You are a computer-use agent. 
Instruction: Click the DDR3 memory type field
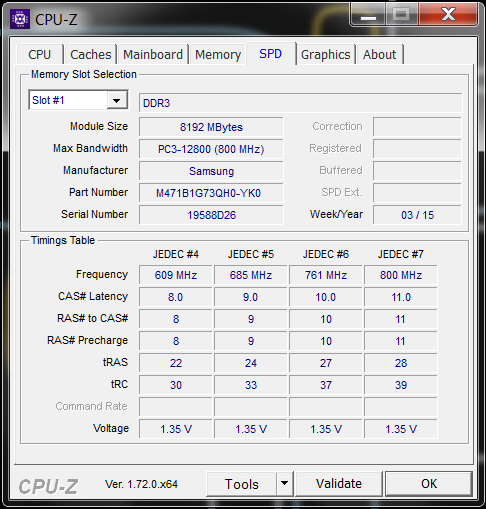(x=300, y=103)
